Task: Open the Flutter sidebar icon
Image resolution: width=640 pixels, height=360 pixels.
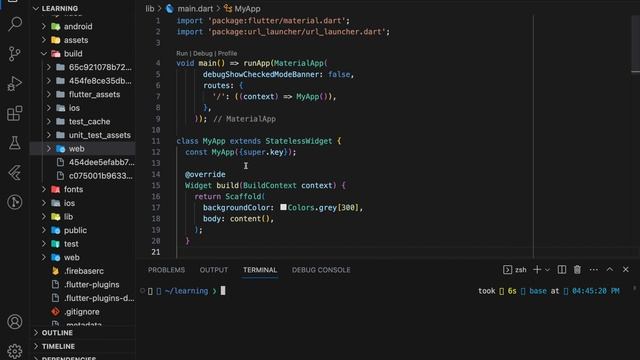Action: 15,173
